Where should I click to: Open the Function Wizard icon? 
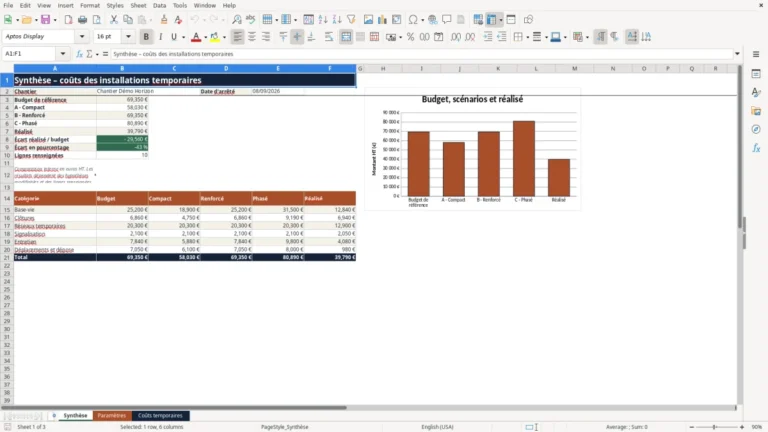pyautogui.click(x=79, y=54)
